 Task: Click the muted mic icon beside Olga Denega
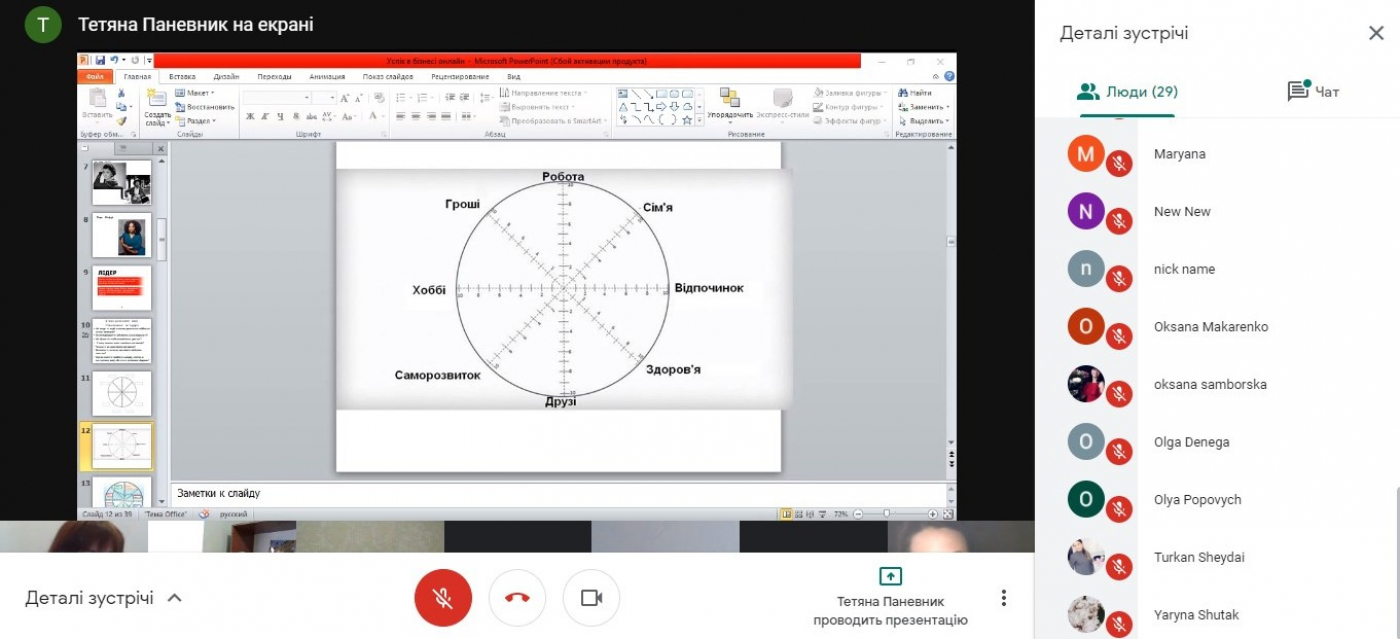tap(1119, 451)
